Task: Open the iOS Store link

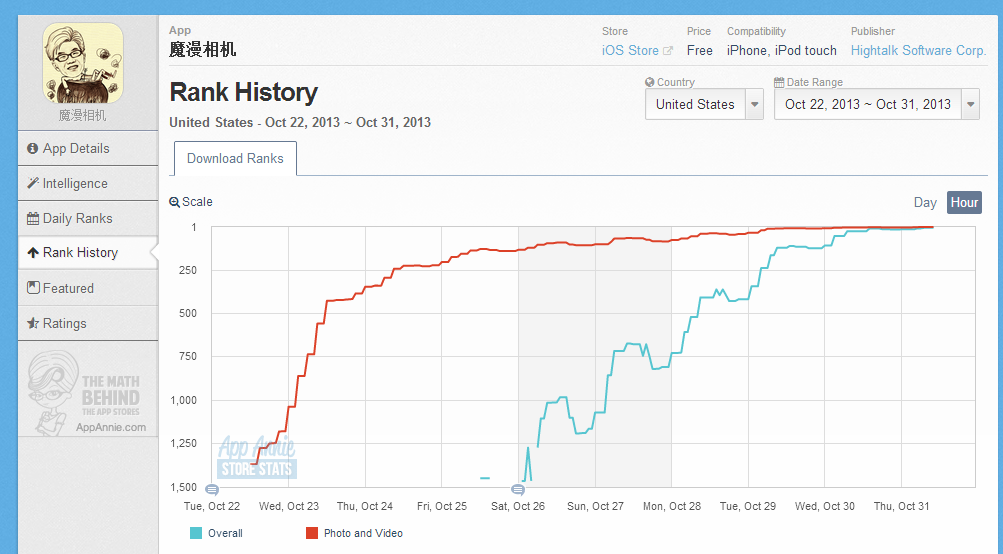Action: 630,51
